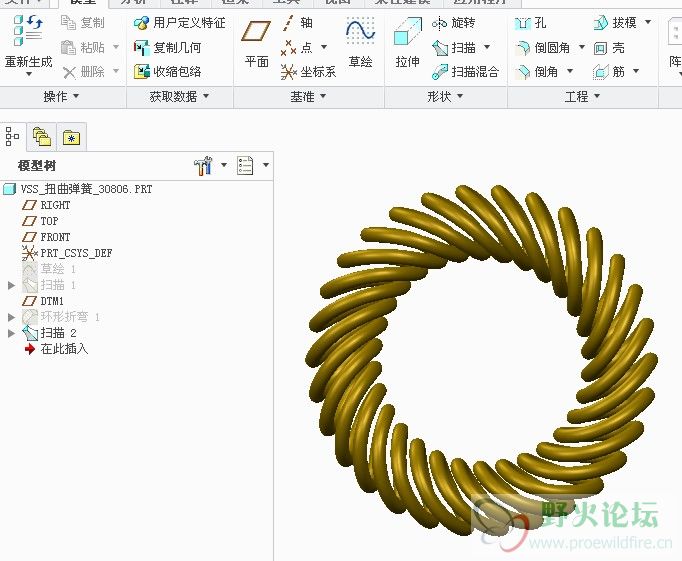Image resolution: width=682 pixels, height=561 pixels.
Task: Click the Delete (删除) button
Action: (x=84, y=71)
